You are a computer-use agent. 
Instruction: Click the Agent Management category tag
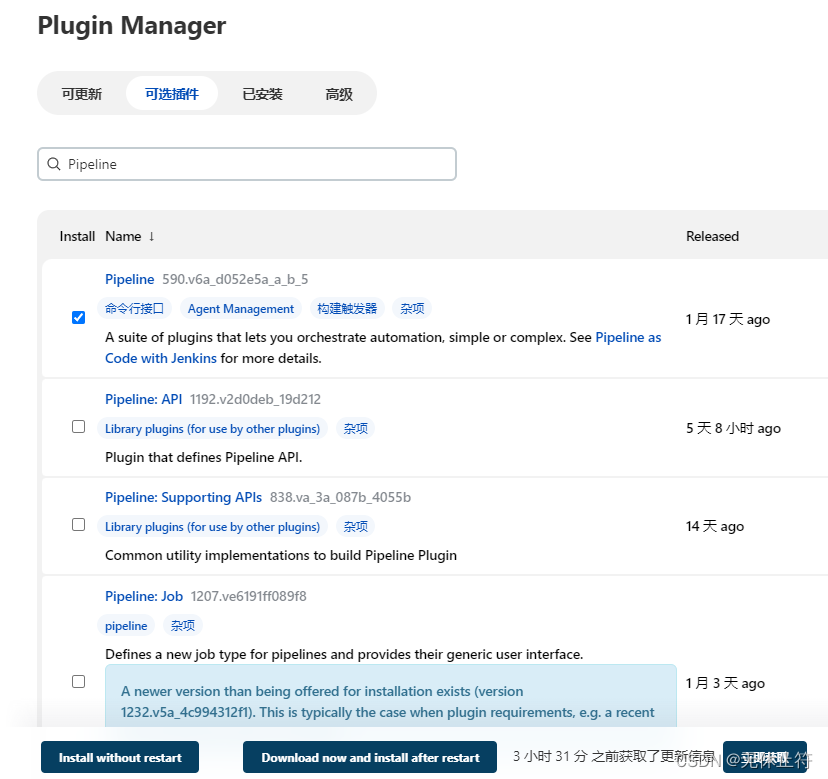(x=241, y=308)
